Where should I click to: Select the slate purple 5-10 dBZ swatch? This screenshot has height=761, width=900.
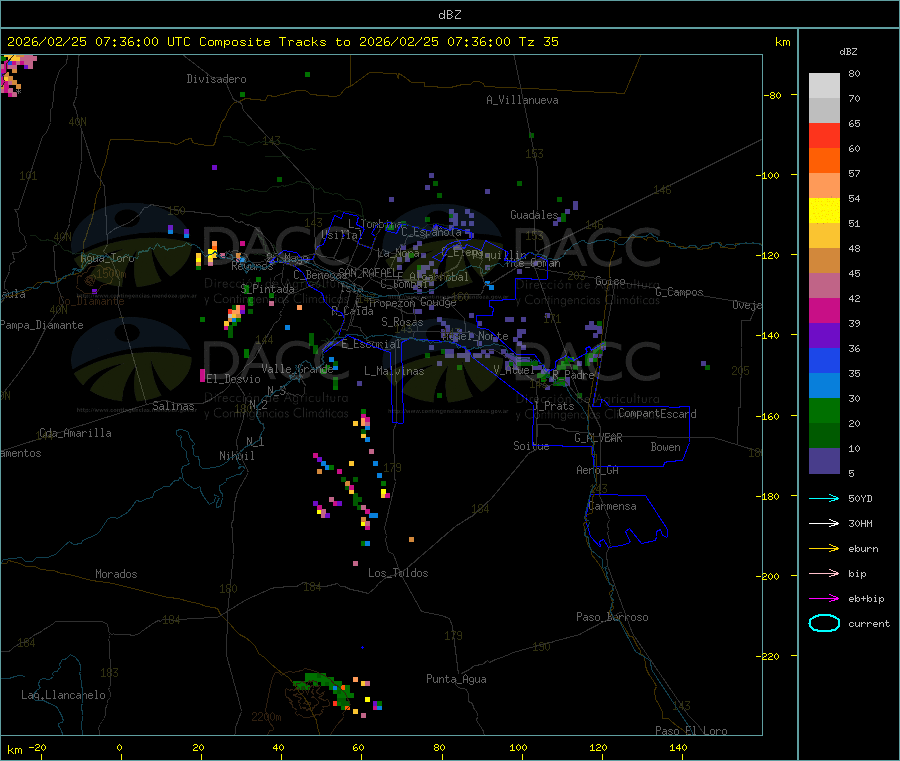point(824,461)
